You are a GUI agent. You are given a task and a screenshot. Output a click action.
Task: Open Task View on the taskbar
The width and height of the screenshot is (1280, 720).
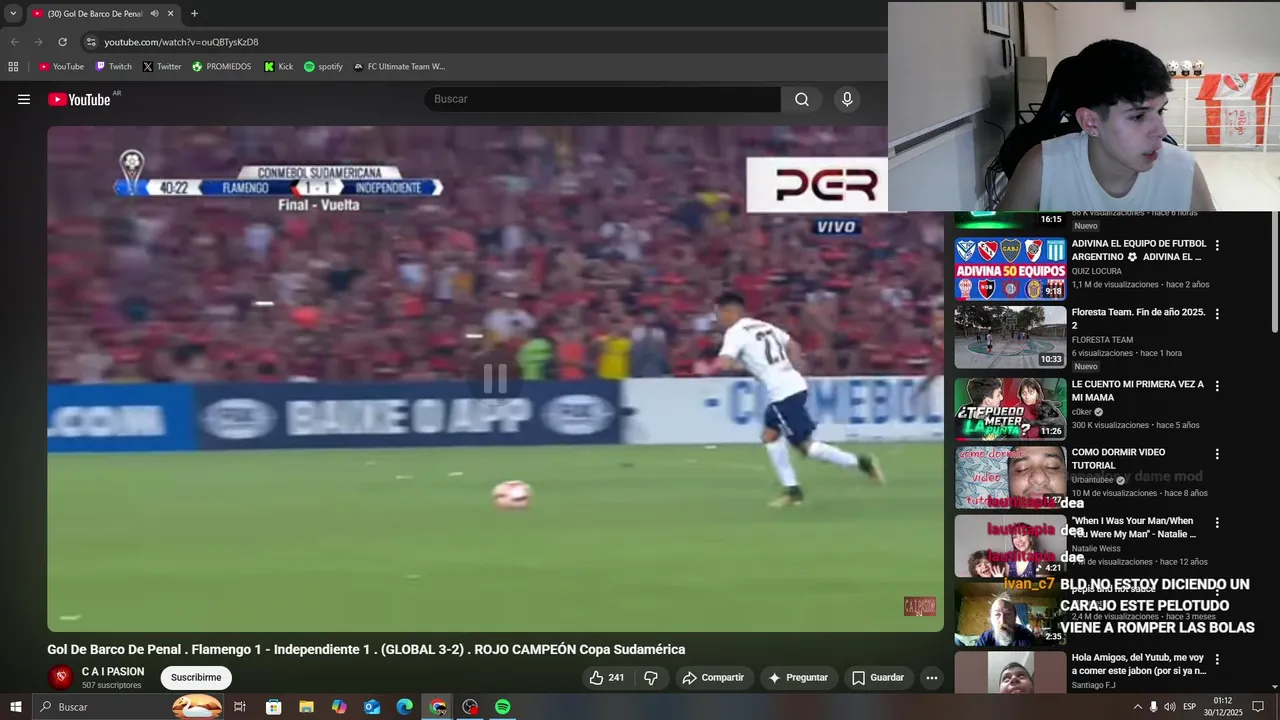point(240,707)
